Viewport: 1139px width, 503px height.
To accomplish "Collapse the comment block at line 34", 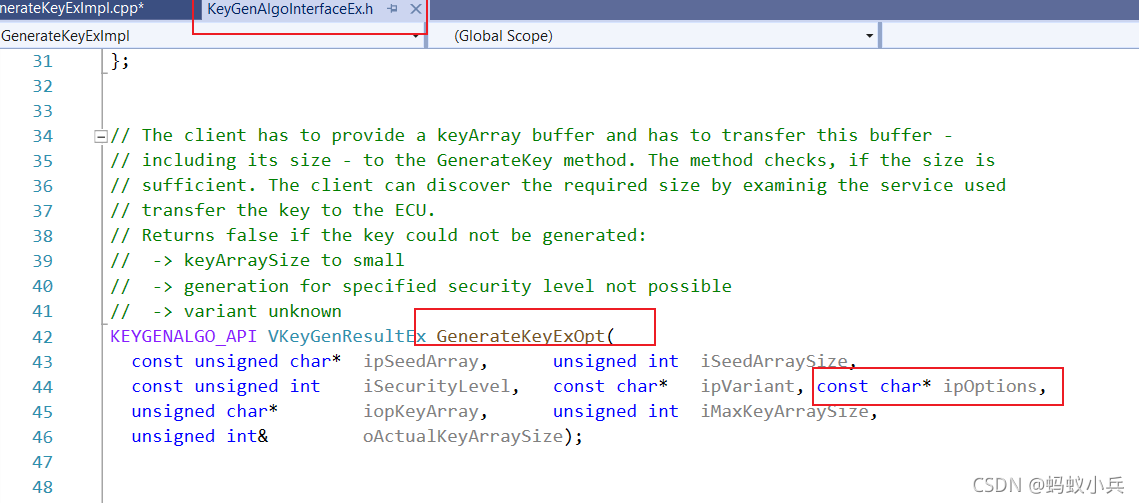I will [101, 136].
